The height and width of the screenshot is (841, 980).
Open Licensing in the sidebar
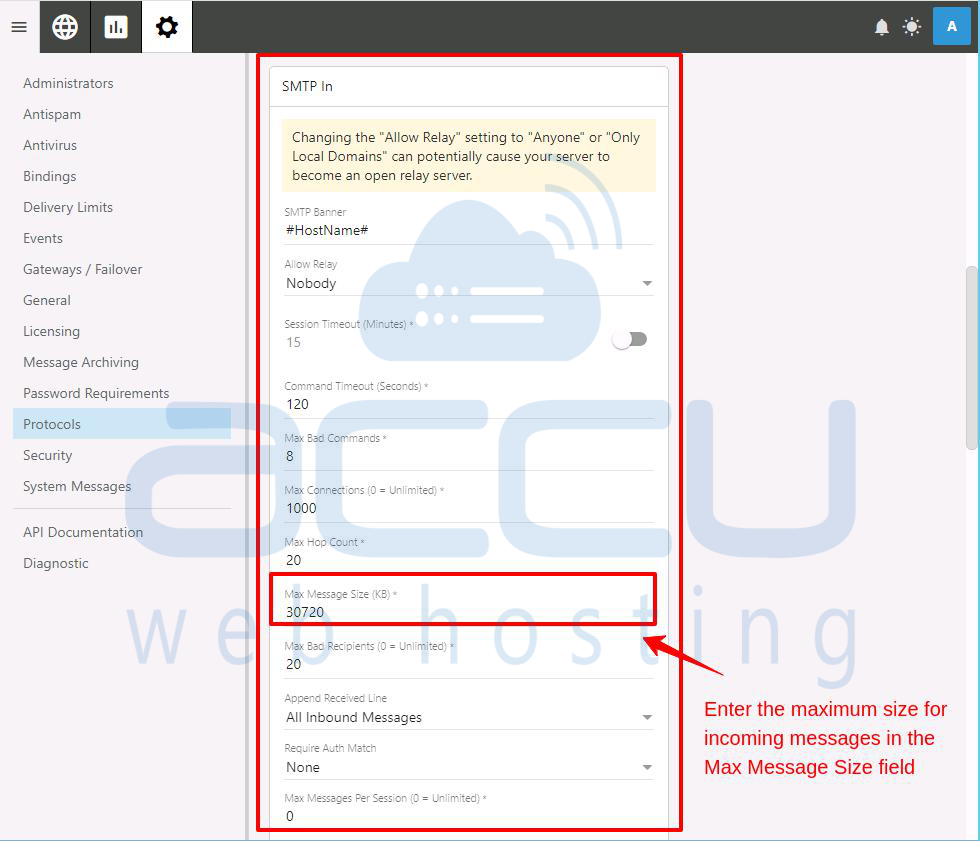pos(51,331)
